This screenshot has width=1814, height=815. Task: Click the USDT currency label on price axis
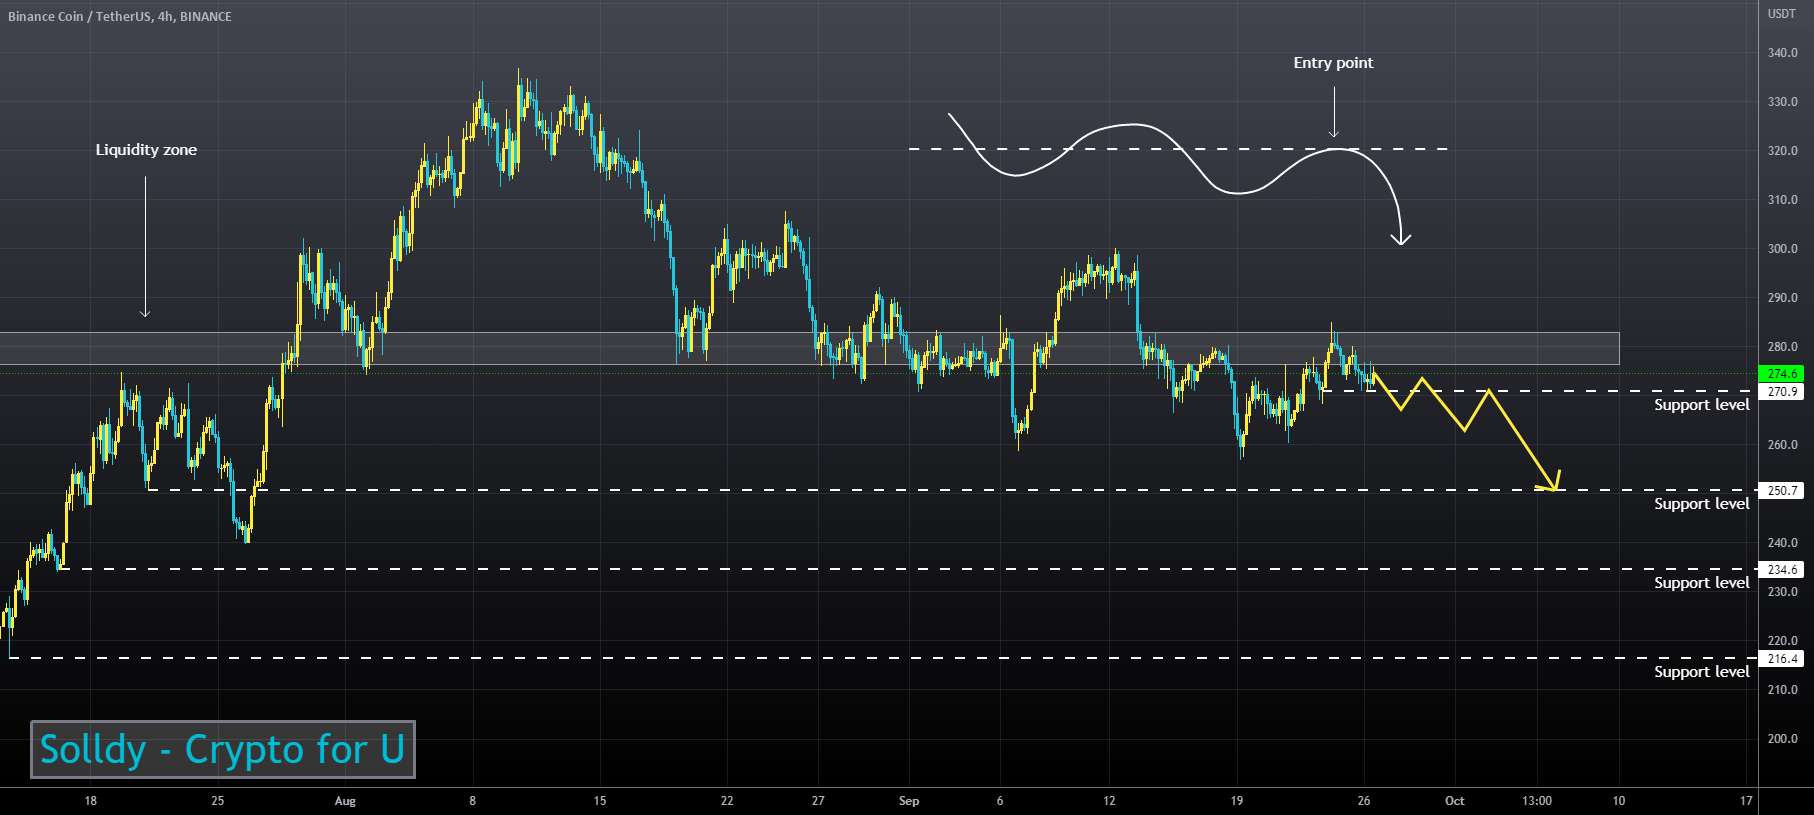(1782, 14)
